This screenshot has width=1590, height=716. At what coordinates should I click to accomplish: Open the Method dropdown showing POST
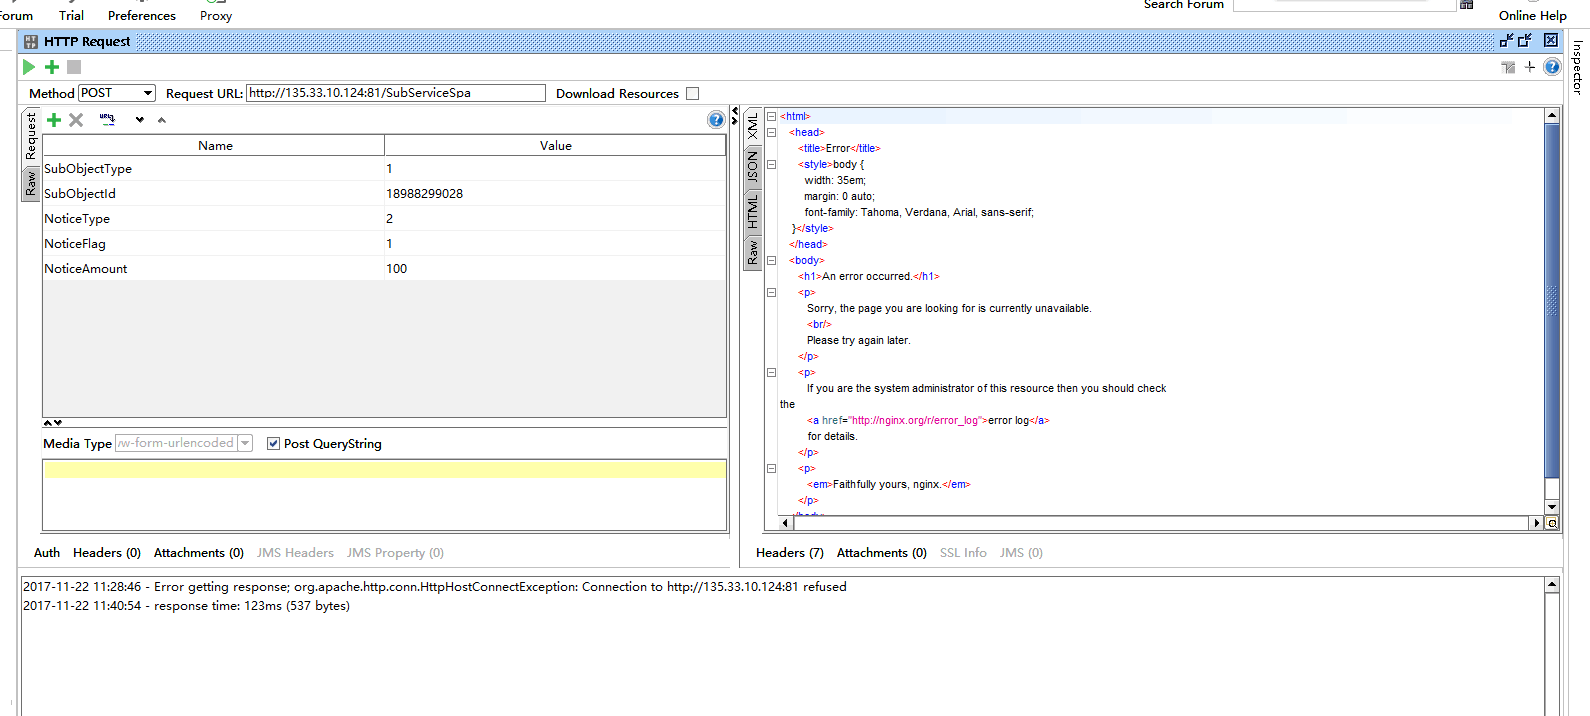(x=117, y=93)
